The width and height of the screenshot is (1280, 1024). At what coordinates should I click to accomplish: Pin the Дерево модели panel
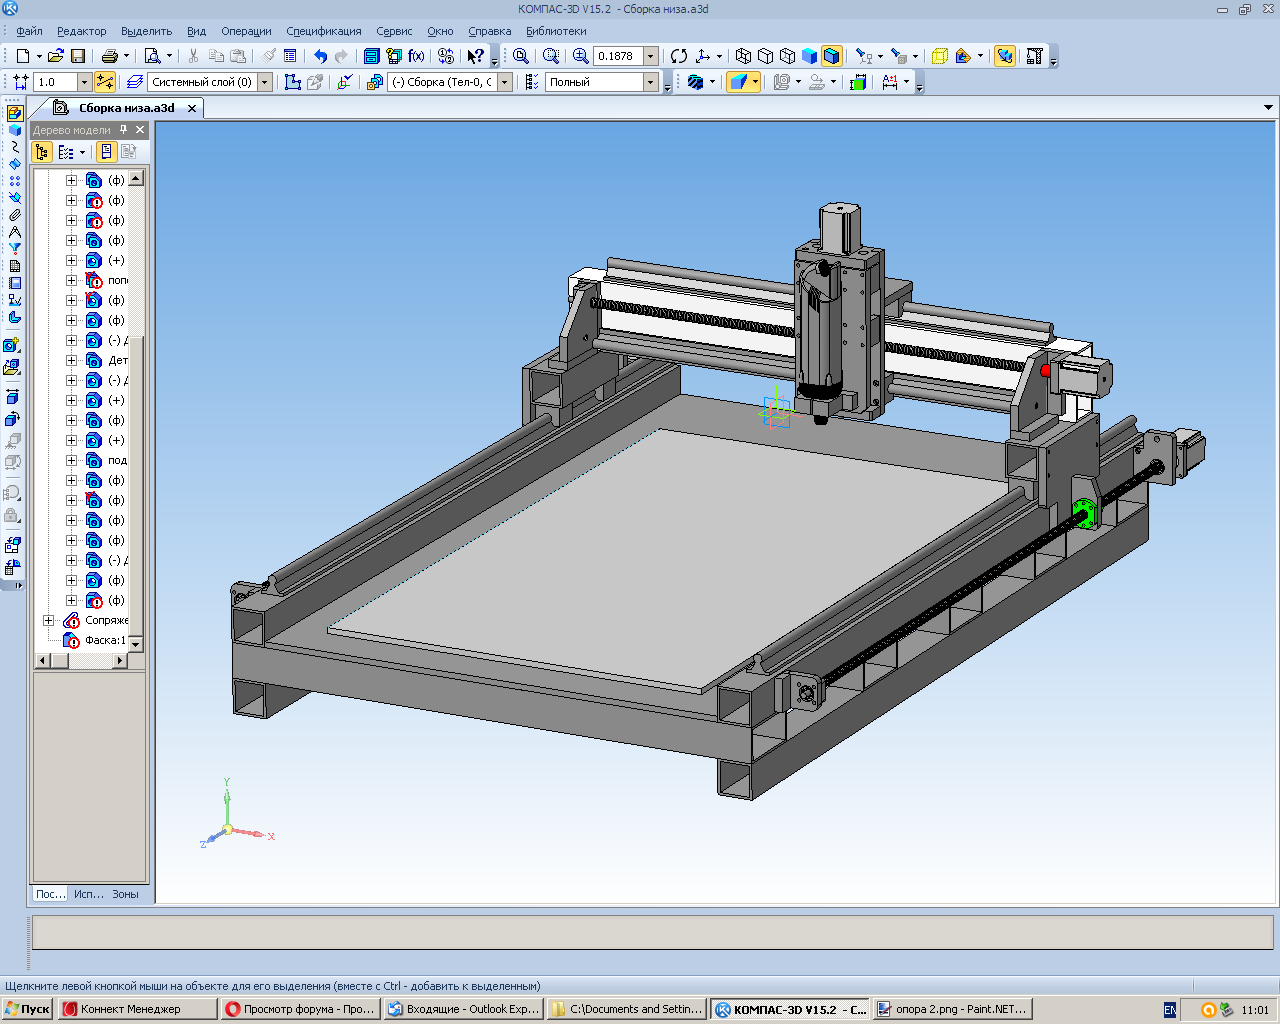coord(124,130)
